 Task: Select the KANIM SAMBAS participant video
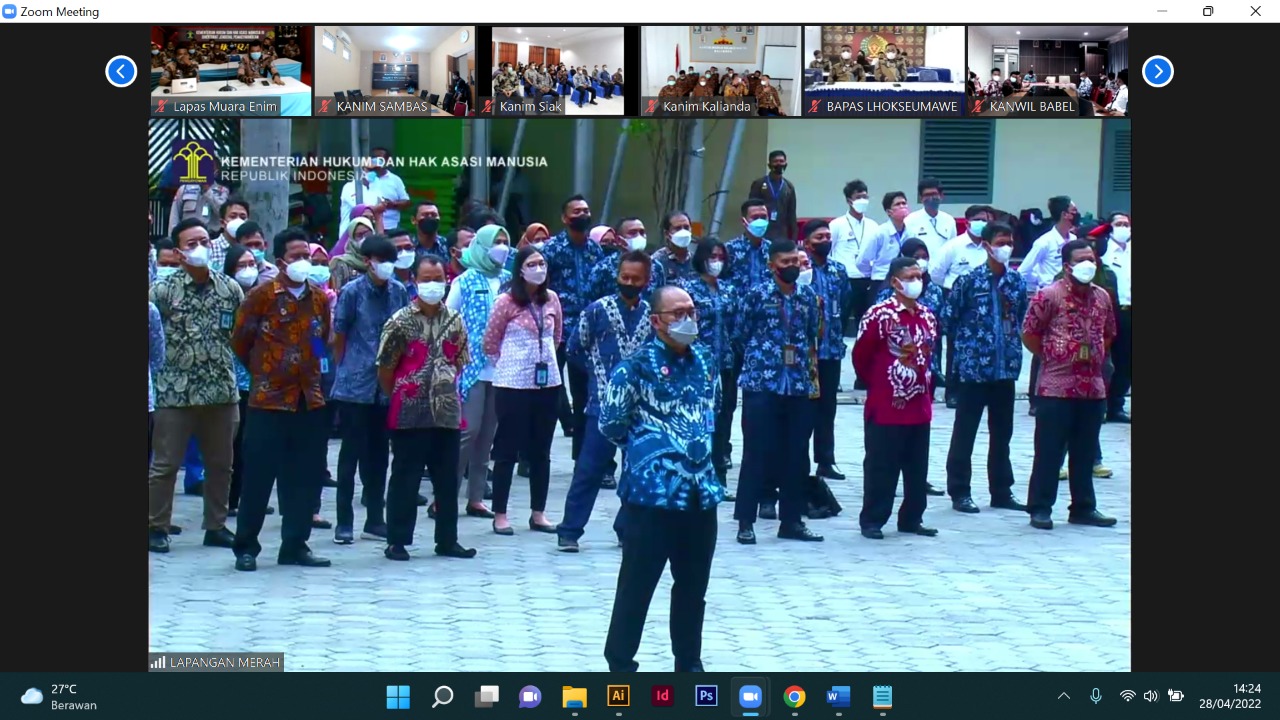point(394,70)
